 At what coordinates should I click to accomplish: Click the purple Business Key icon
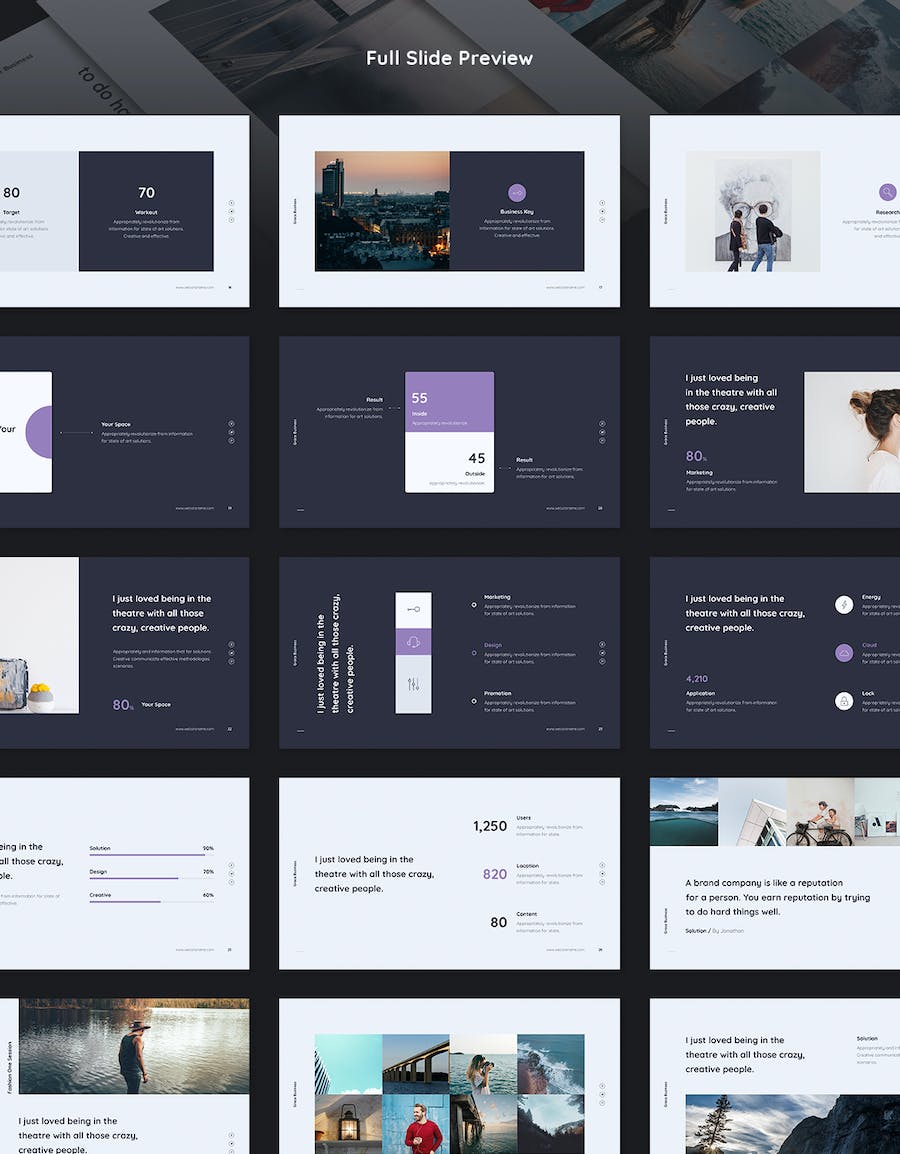(x=517, y=193)
